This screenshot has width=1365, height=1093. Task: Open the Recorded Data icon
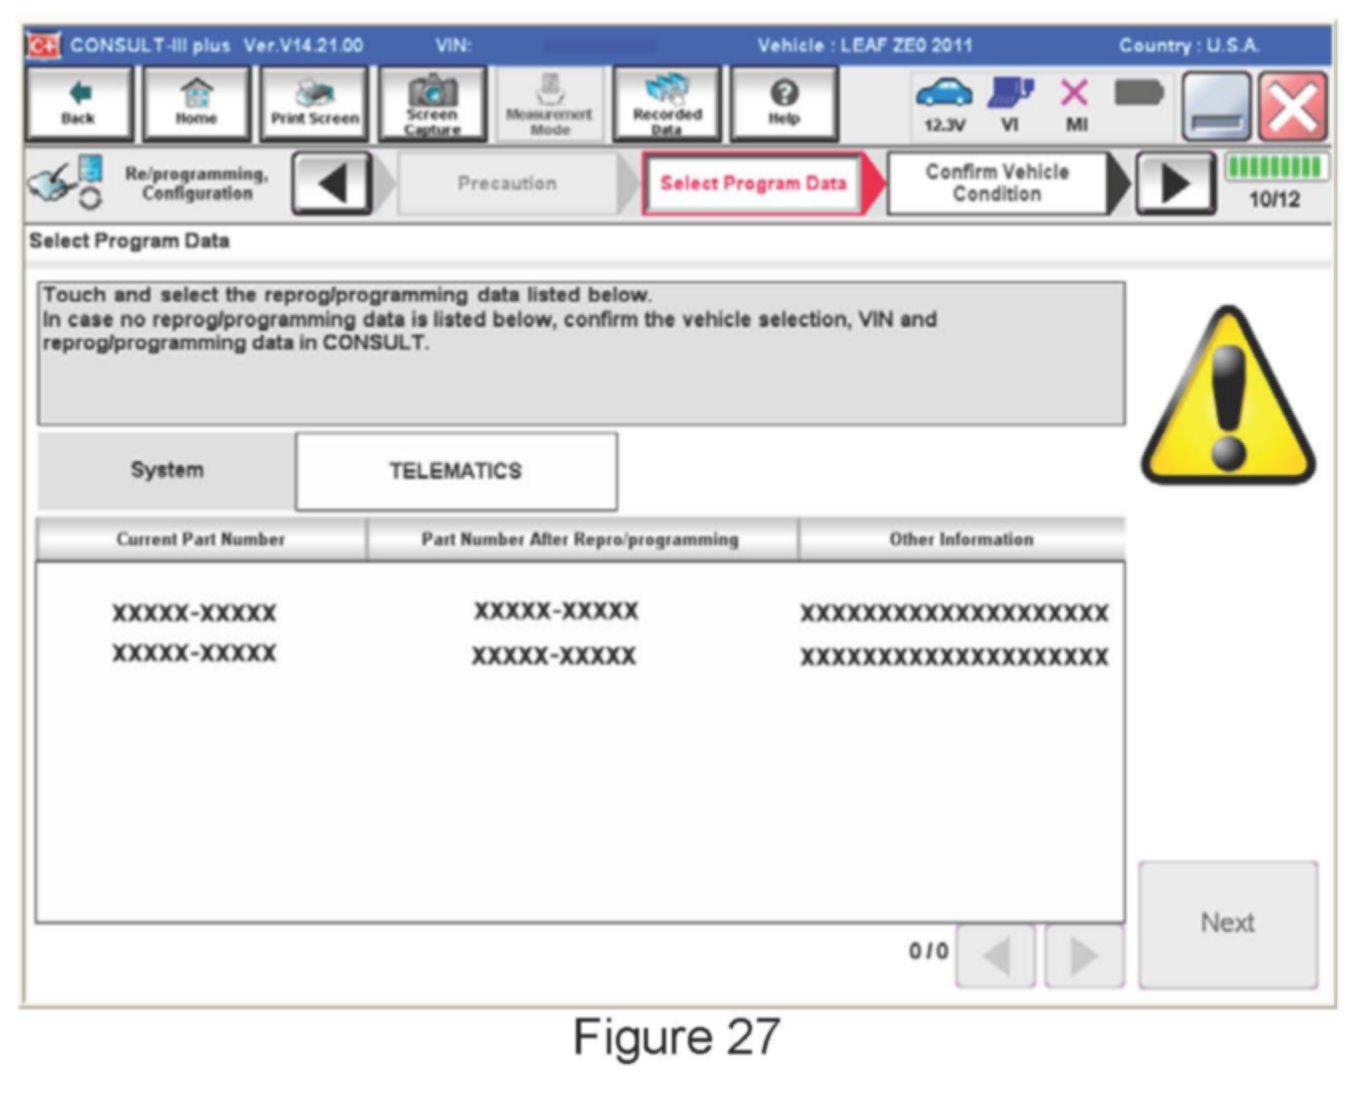pos(666,103)
